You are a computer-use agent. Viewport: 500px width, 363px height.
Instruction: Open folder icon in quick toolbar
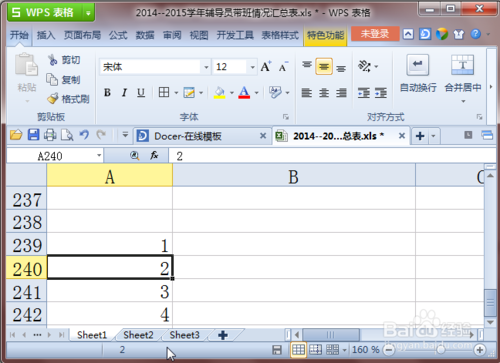tap(16, 135)
